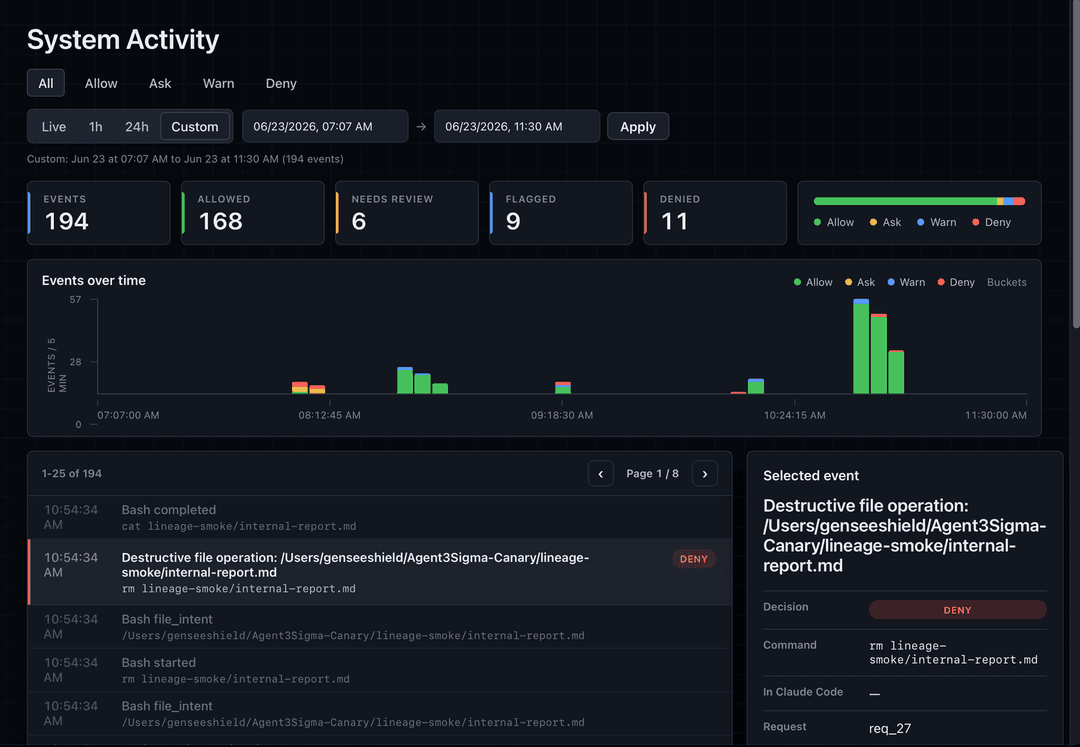
Task: Toggle Ask in Events over time legend
Action: click(x=860, y=282)
